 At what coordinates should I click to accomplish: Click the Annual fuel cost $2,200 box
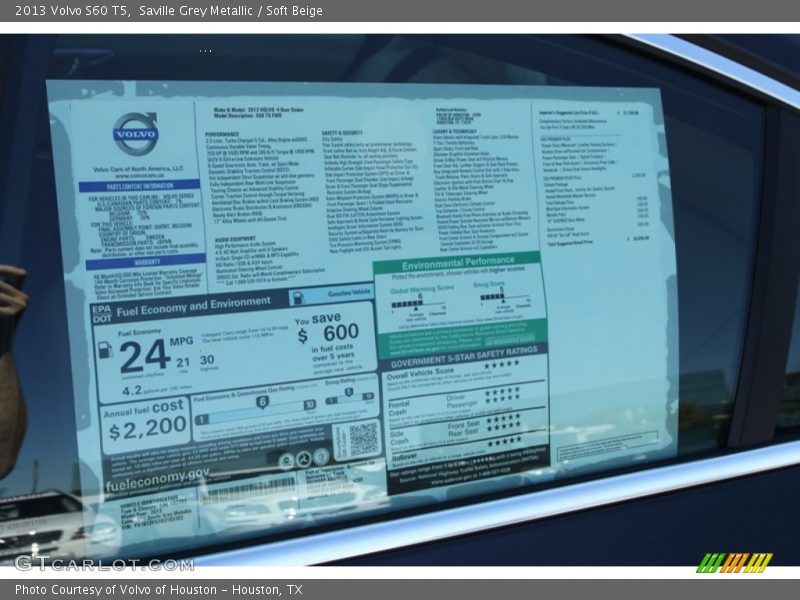[145, 427]
